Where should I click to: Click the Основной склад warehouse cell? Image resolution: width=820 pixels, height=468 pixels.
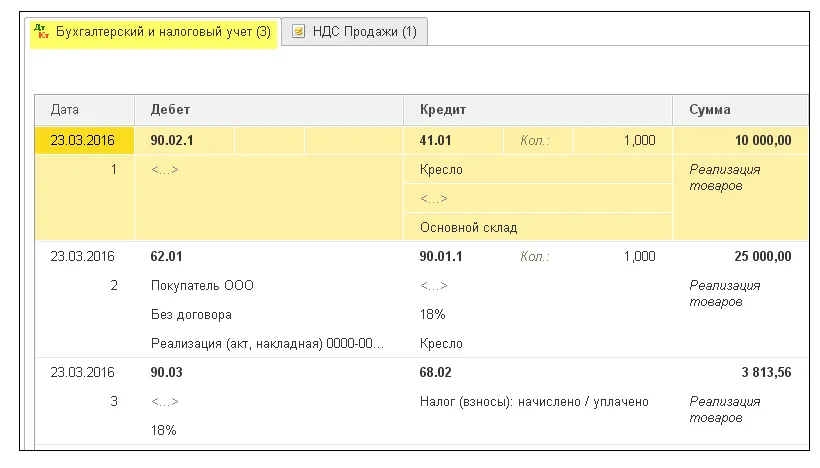click(468, 227)
